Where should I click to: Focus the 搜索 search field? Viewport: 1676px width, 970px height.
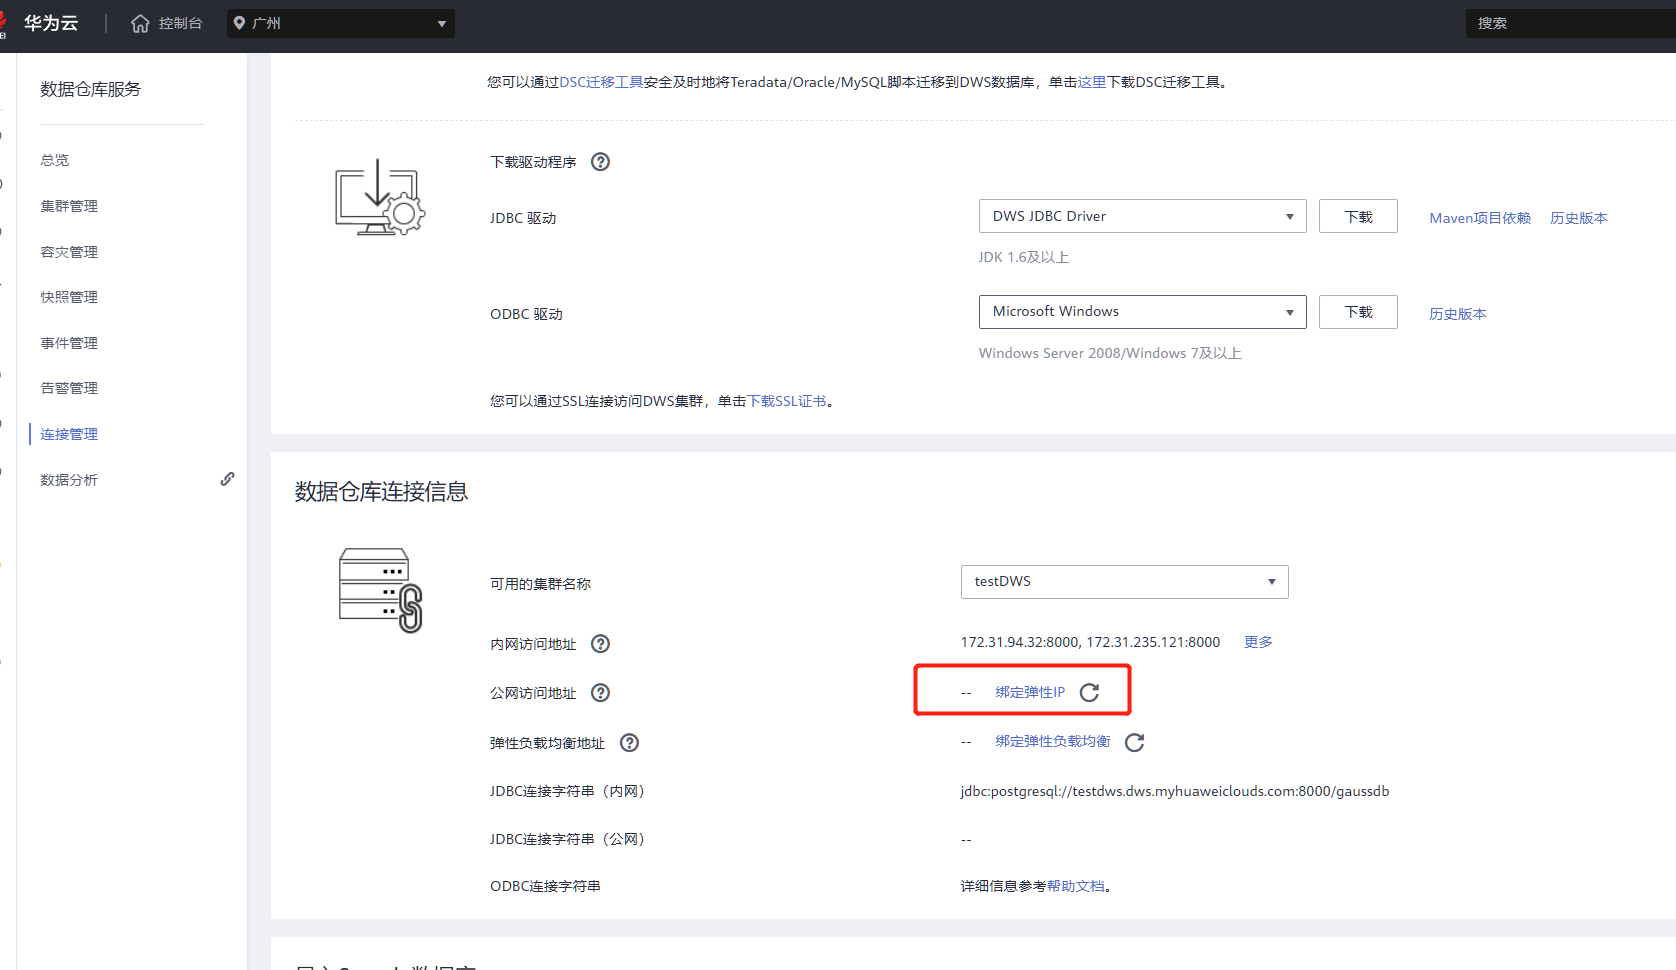point(1571,23)
